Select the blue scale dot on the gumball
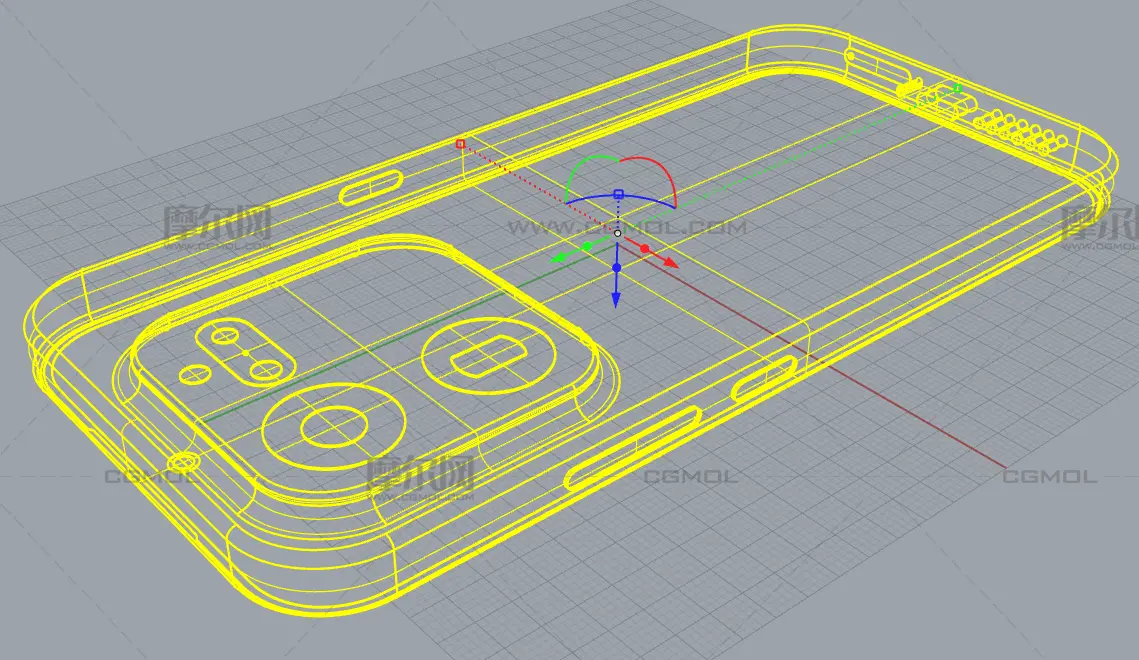This screenshot has height=660, width=1139. click(x=617, y=268)
